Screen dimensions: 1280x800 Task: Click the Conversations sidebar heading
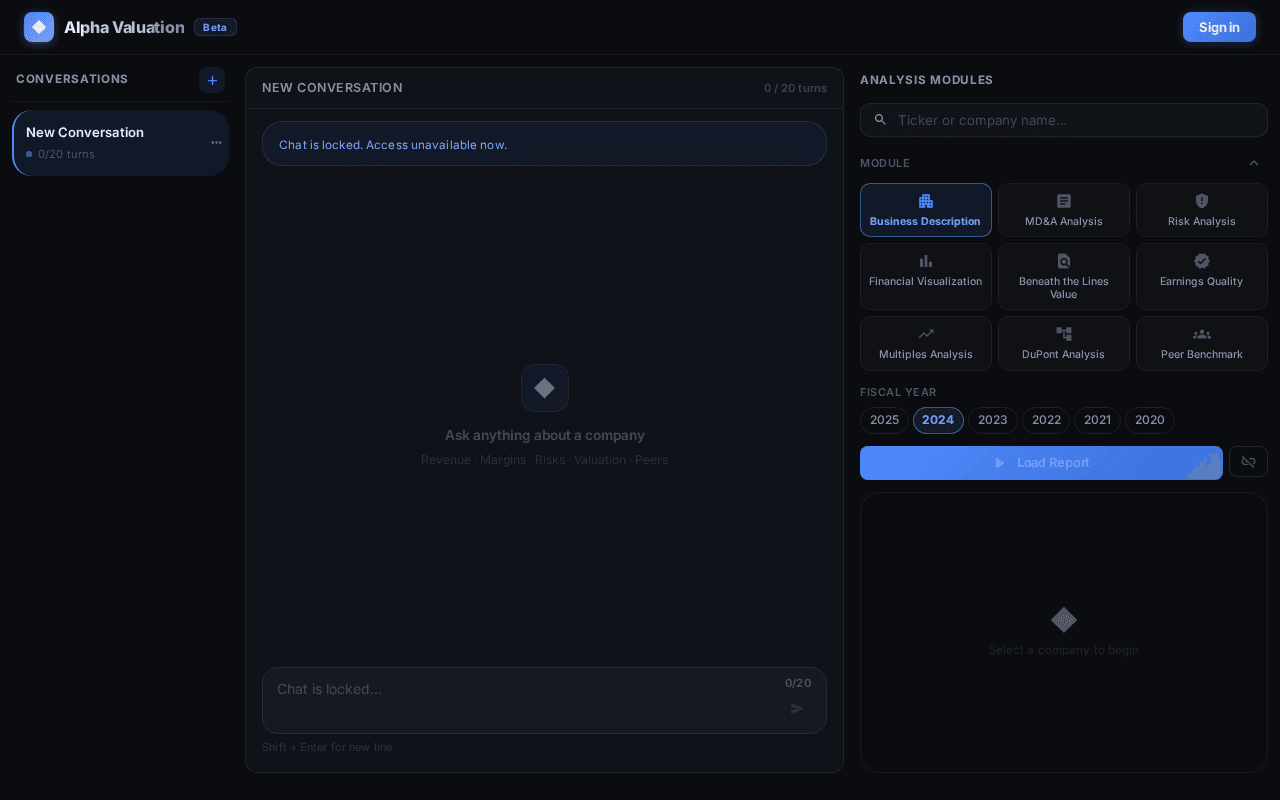click(72, 79)
